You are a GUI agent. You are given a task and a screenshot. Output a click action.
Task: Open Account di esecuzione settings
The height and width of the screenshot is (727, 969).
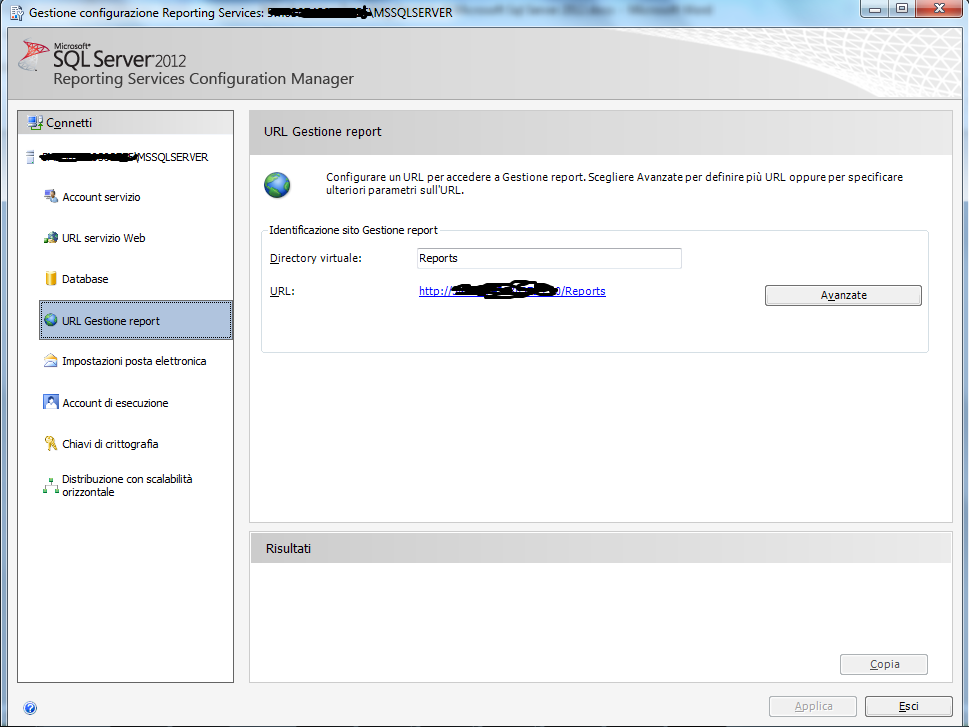[x=115, y=402]
